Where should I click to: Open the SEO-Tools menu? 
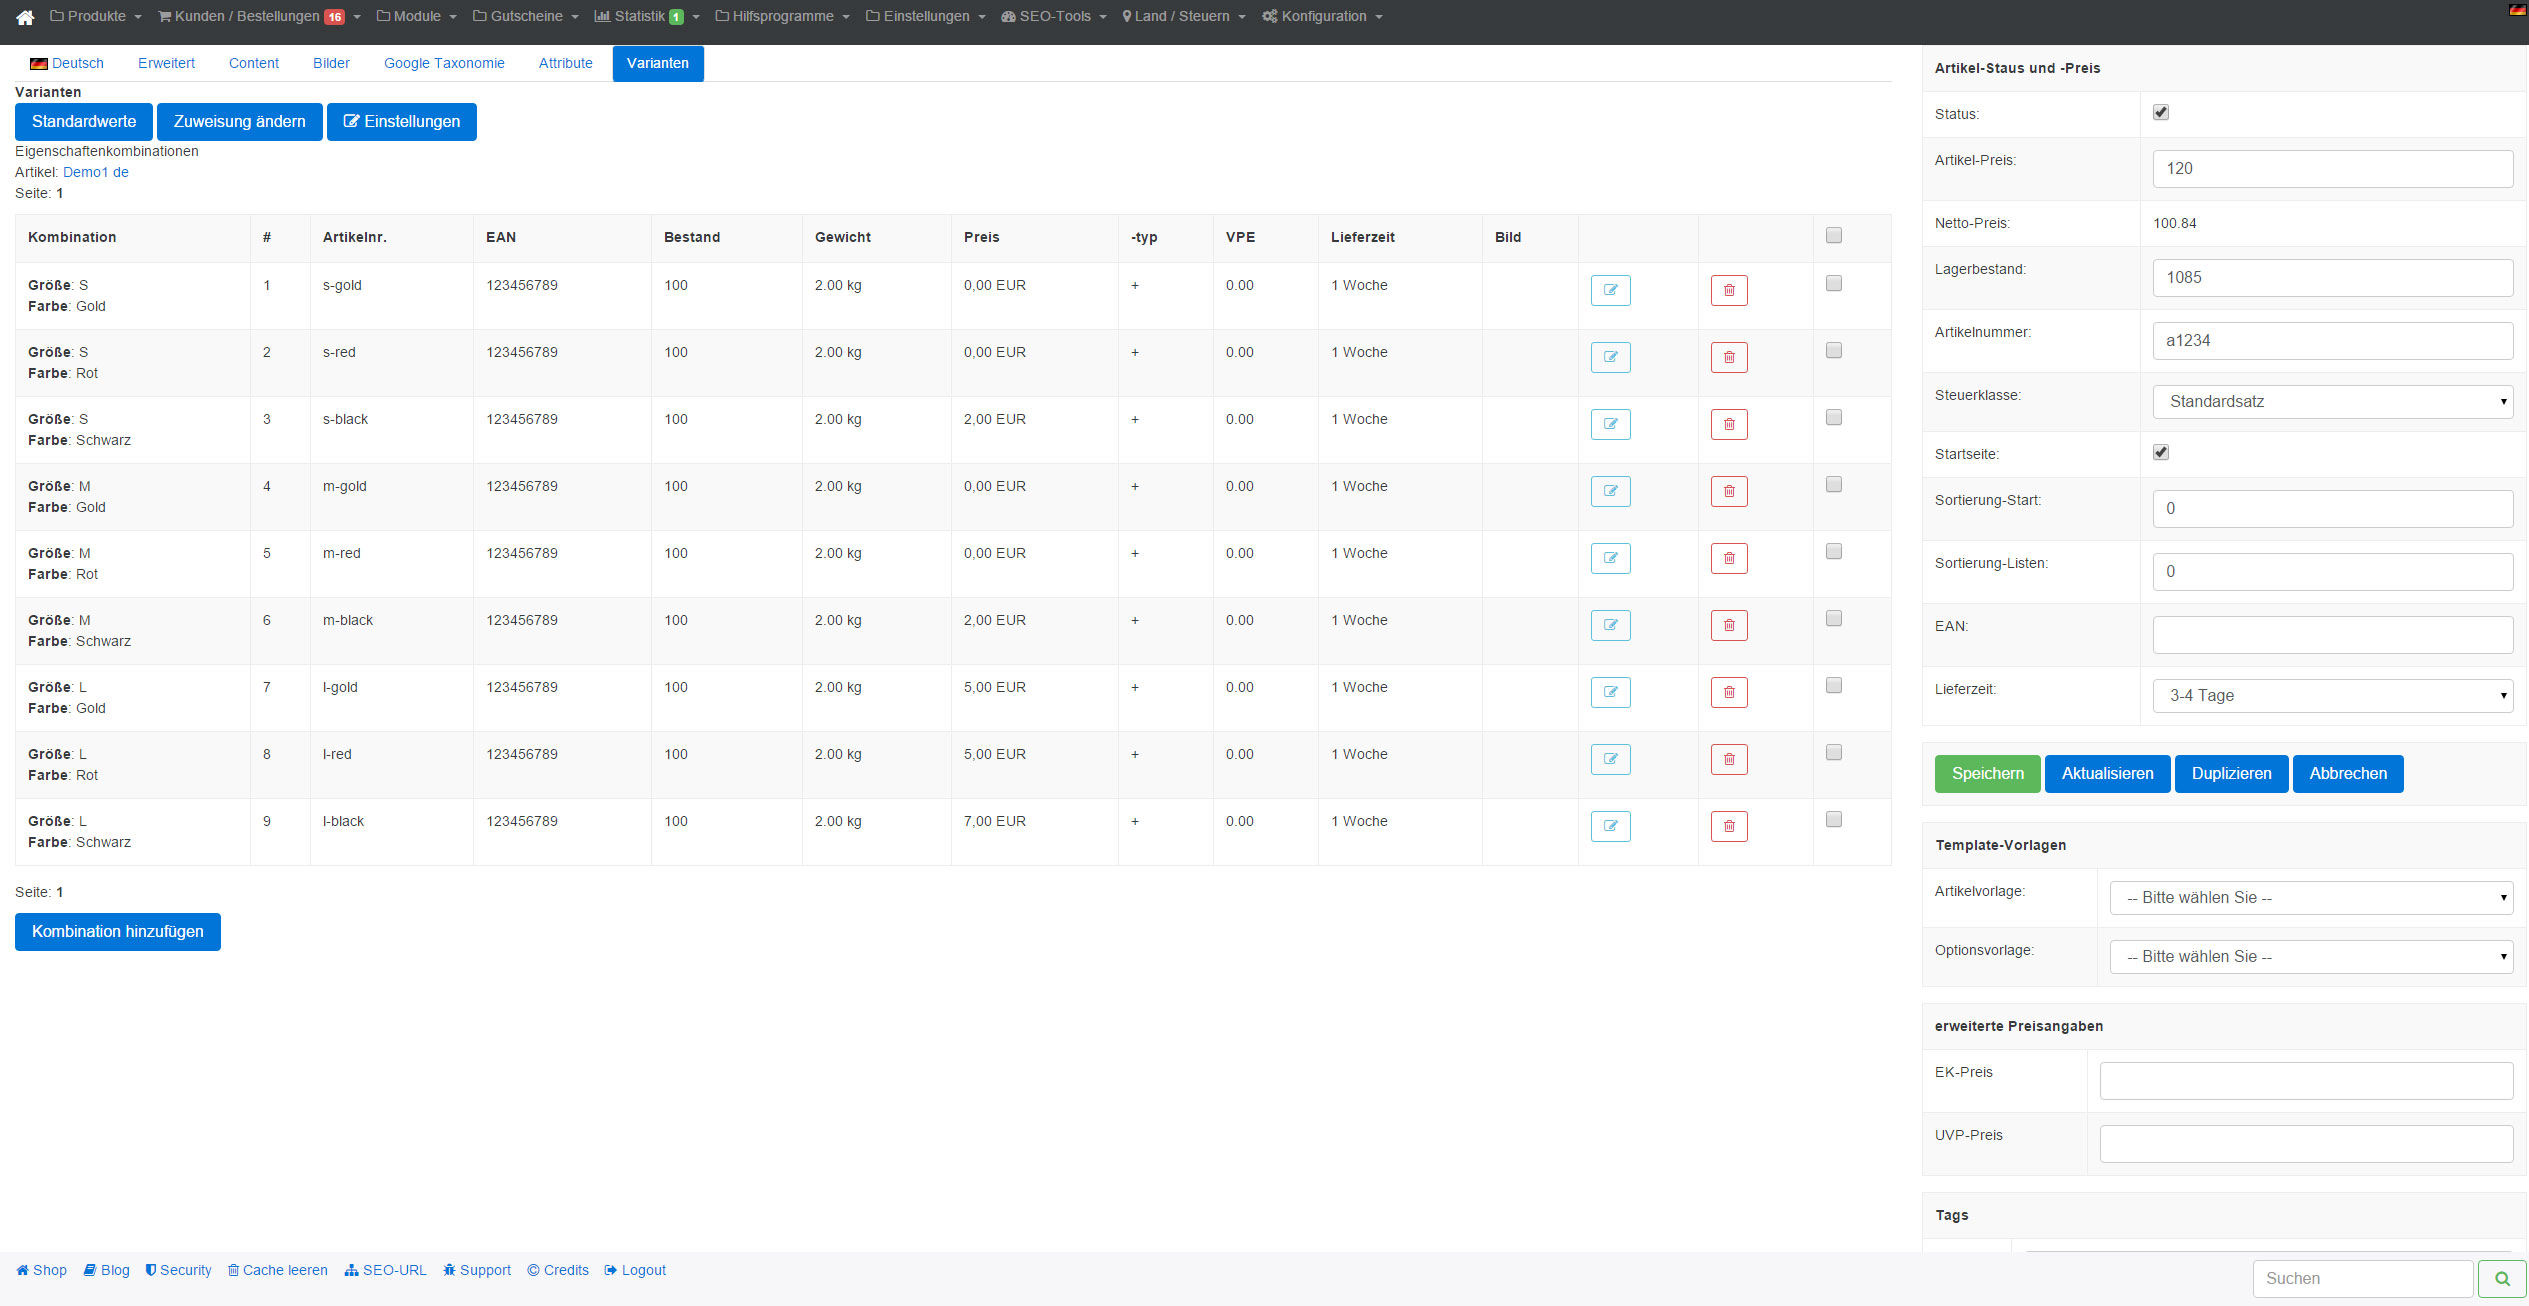(x=1054, y=16)
